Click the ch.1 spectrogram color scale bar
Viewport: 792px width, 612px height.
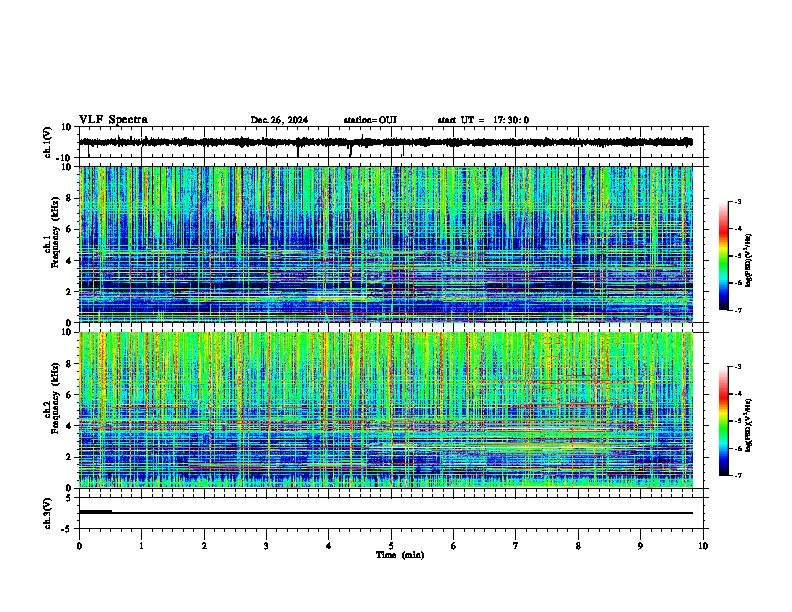click(723, 256)
